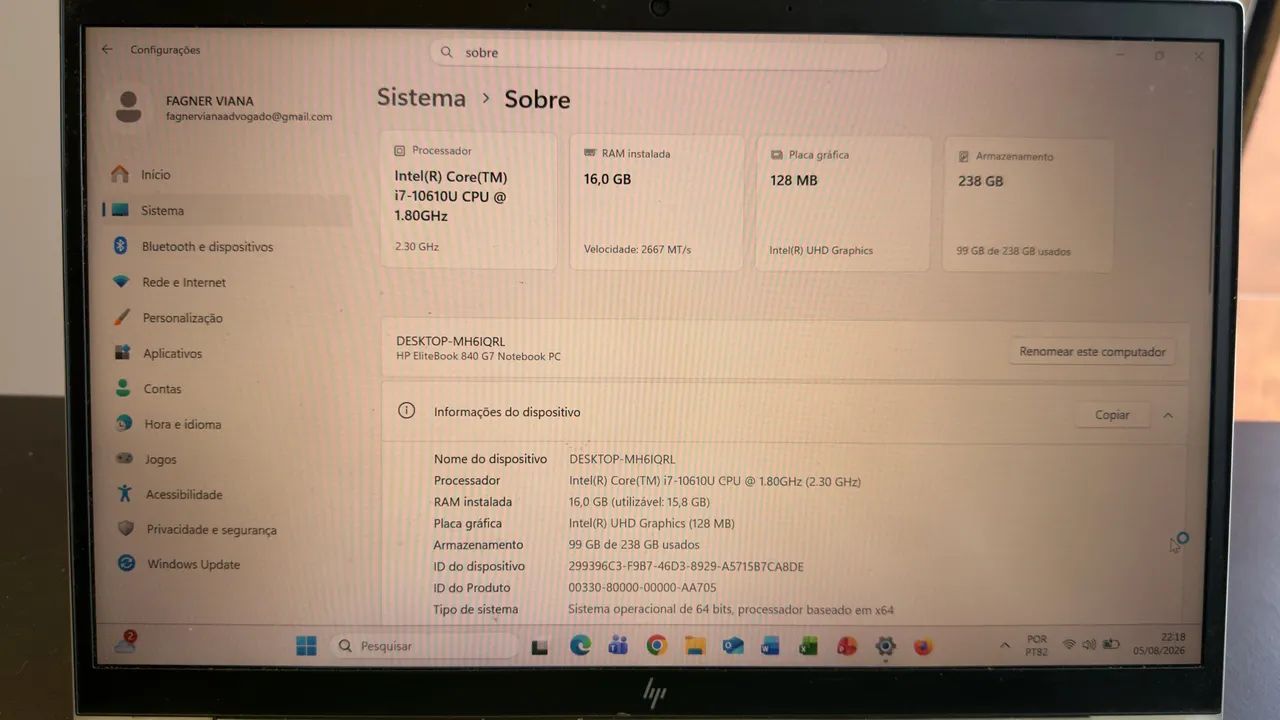
Task: Click the Armazenamento card showing 238 GB
Action: [x=1027, y=205]
